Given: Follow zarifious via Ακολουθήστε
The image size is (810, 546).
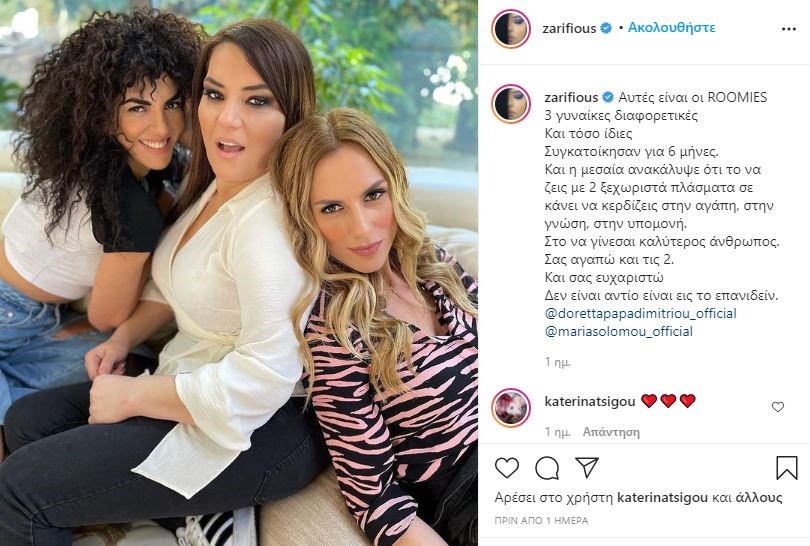Looking at the screenshot, I should point(672,27).
